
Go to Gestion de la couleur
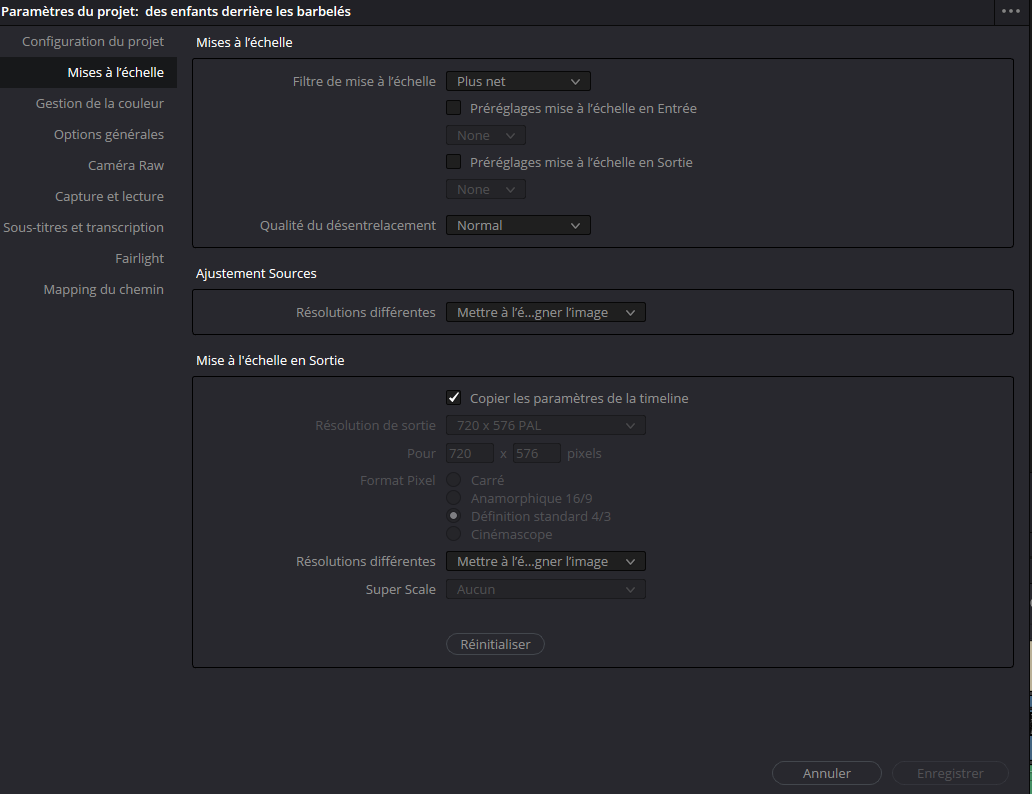click(99, 103)
